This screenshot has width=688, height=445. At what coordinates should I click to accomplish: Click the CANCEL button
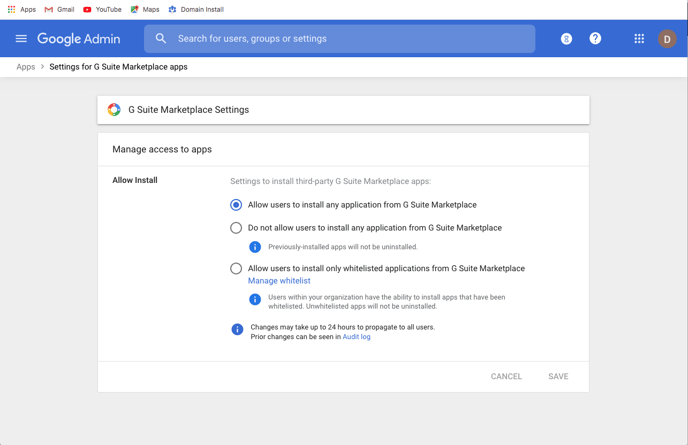click(506, 377)
